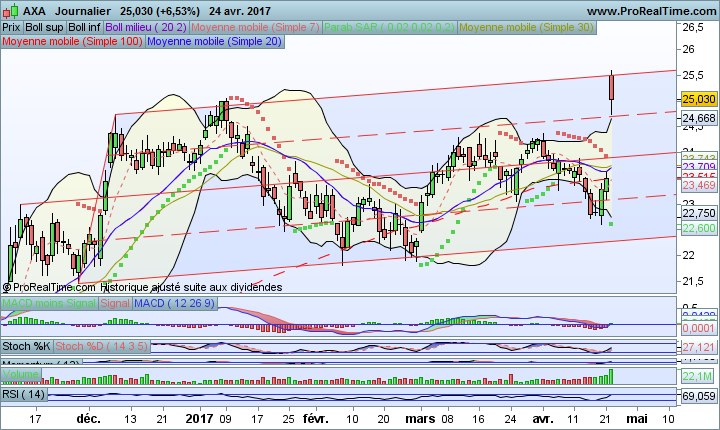Click the Parab SAR indicator label
The width and height of the screenshot is (720, 430).
(389, 28)
